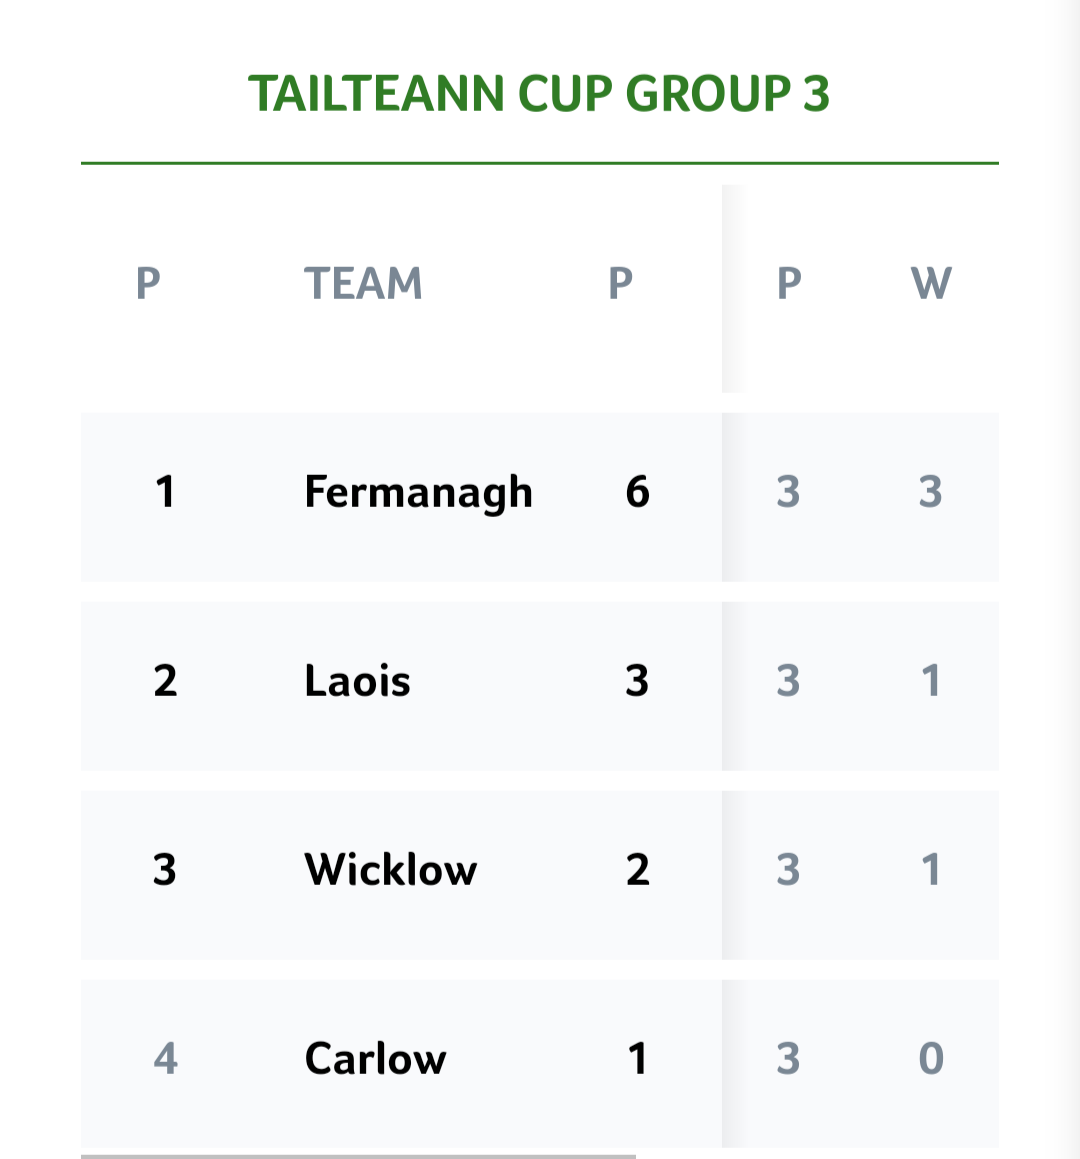Open the Carlow team entry
1080x1159 pixels.
[376, 1058]
